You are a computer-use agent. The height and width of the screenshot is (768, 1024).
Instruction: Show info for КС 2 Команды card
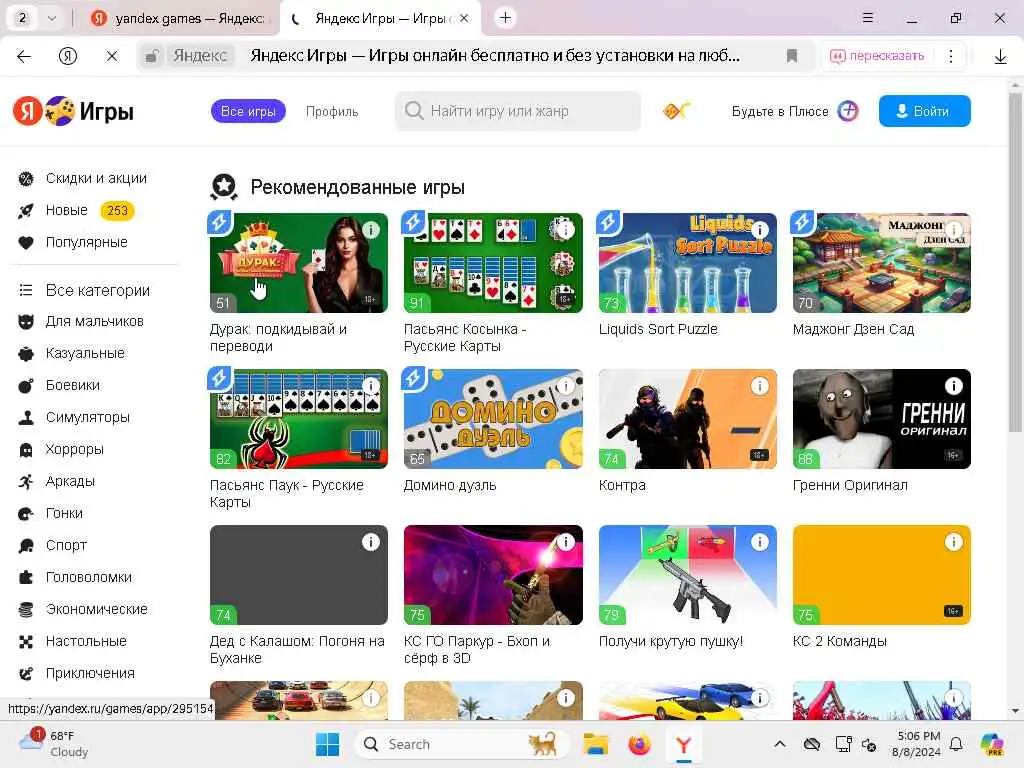[953, 542]
